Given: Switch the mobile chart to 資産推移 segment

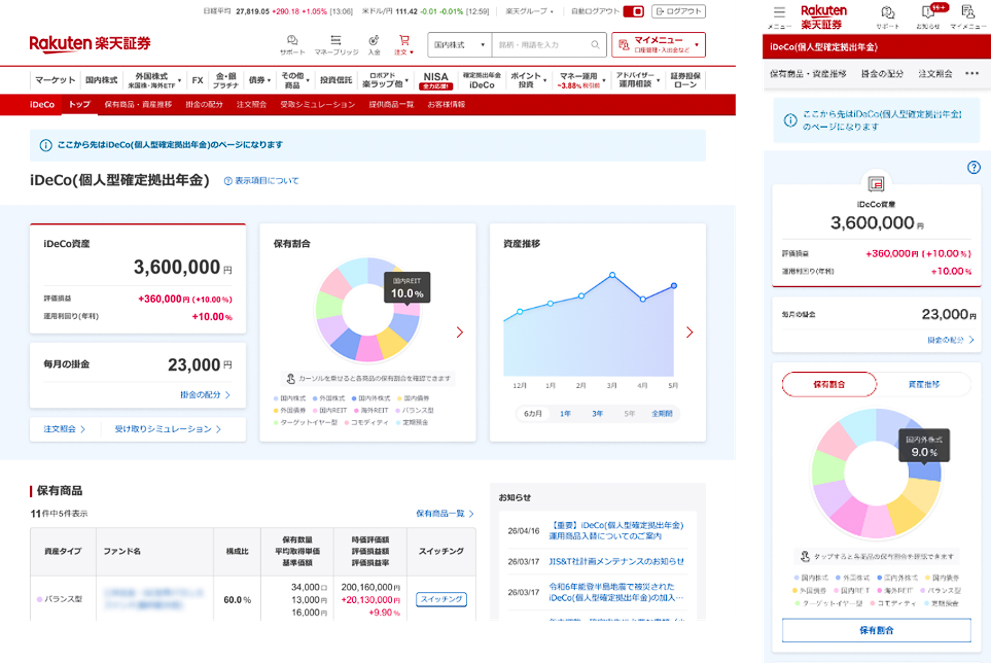Looking at the screenshot, I should [924, 384].
